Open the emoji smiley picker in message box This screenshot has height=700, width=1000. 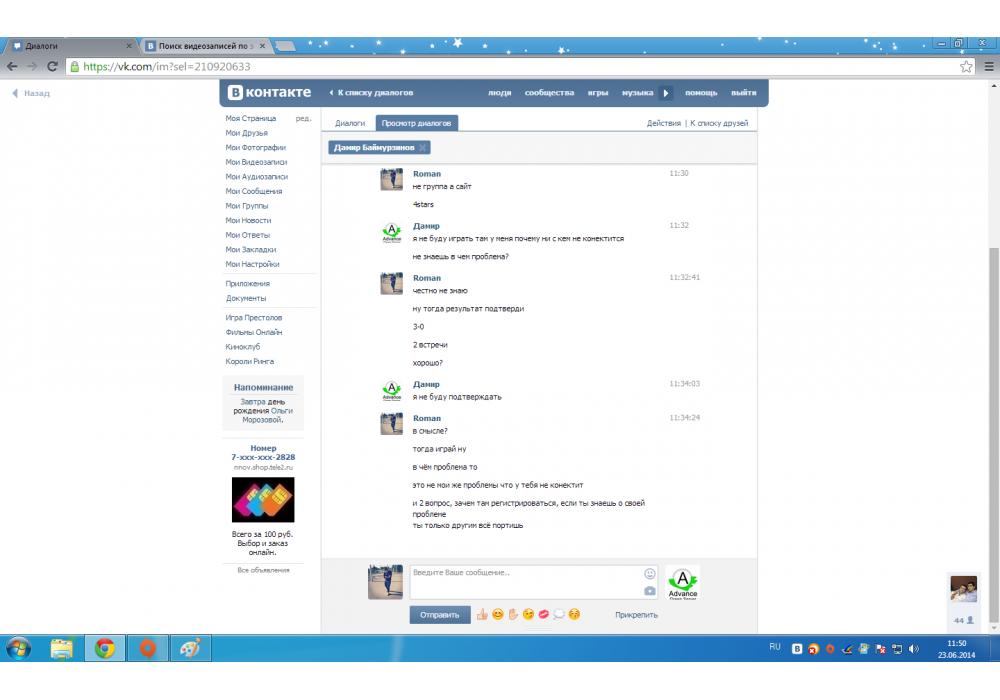pos(650,573)
